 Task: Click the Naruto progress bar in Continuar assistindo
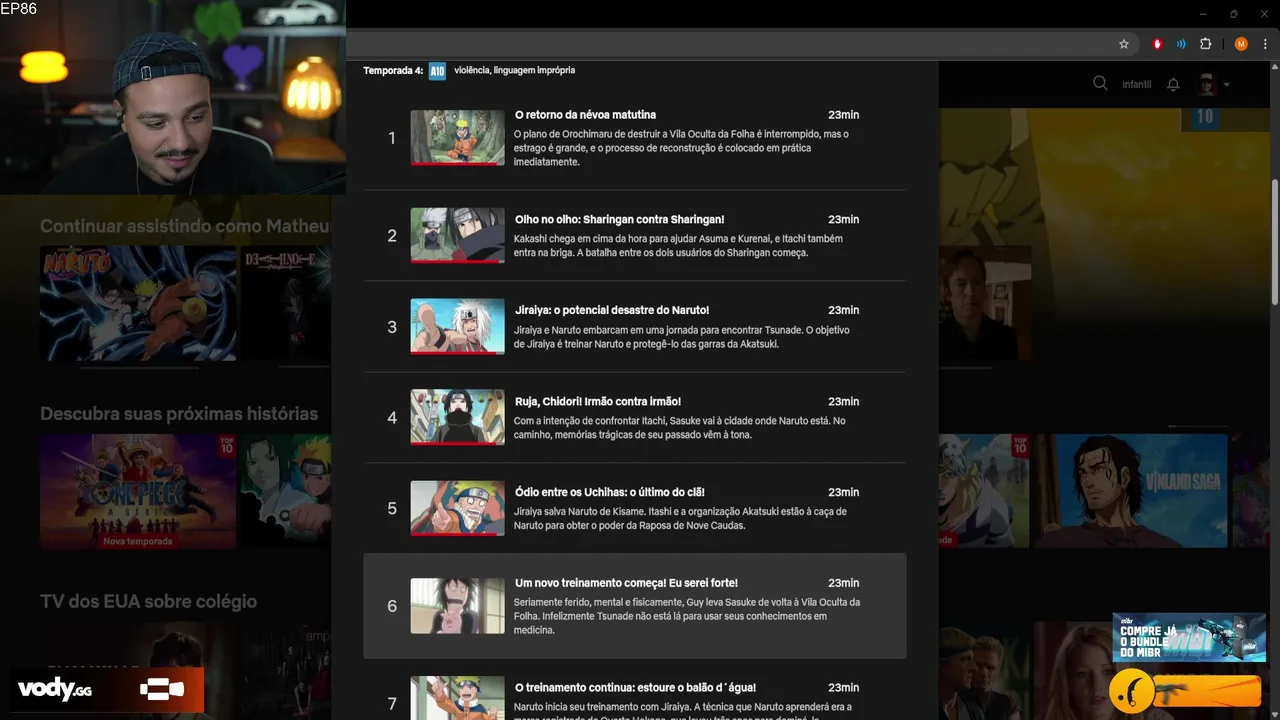coord(138,368)
